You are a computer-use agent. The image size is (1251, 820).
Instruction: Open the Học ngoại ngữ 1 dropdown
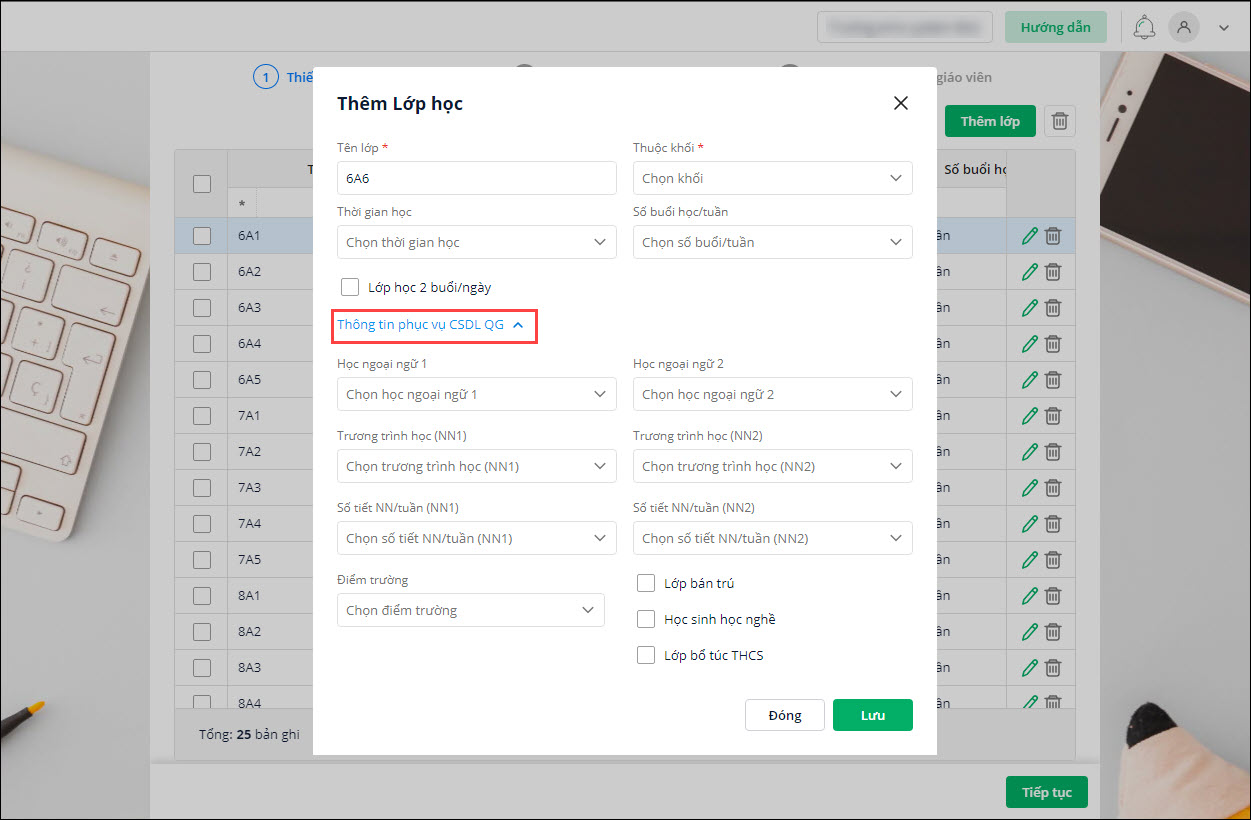[477, 394]
